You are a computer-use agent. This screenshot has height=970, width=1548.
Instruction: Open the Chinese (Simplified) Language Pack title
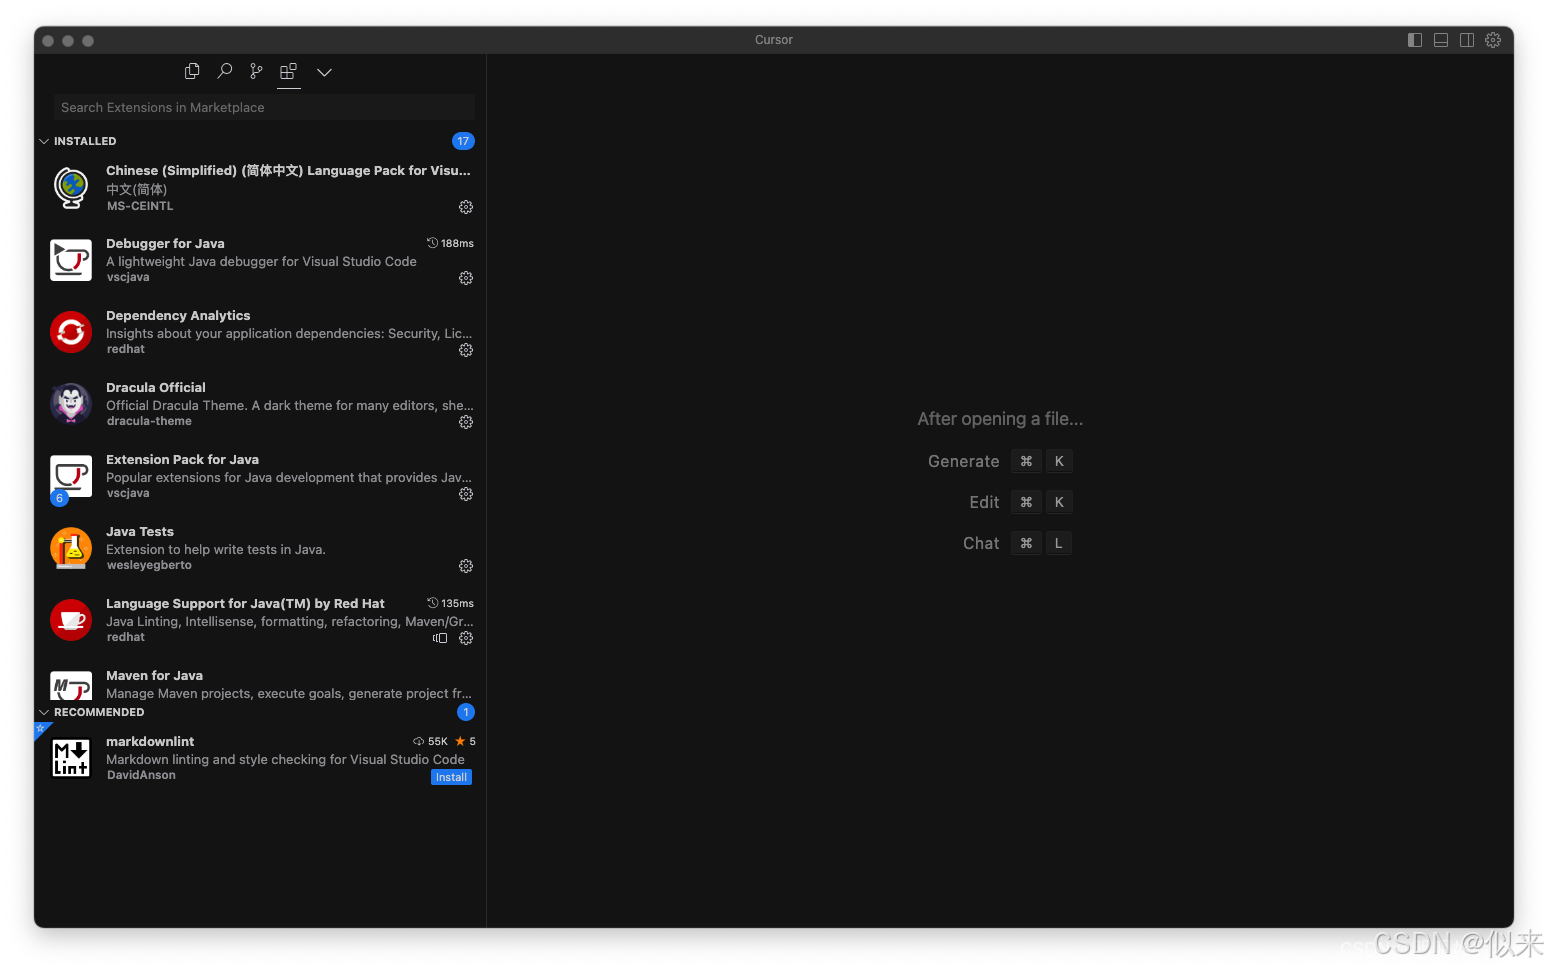(288, 171)
